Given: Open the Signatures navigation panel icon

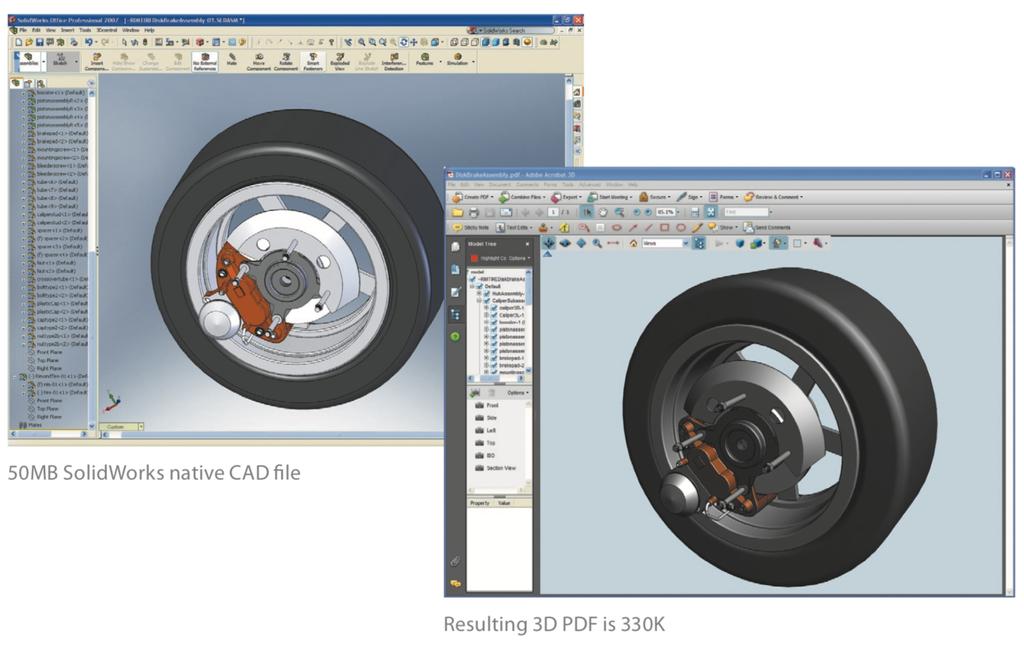Looking at the screenshot, I should 455,292.
